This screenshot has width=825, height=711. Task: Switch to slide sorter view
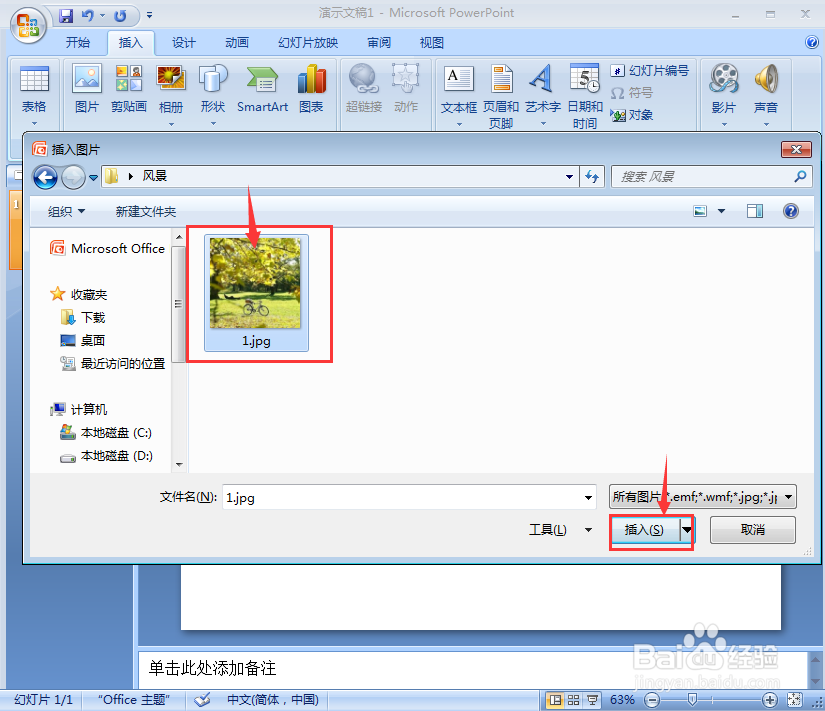(574, 700)
